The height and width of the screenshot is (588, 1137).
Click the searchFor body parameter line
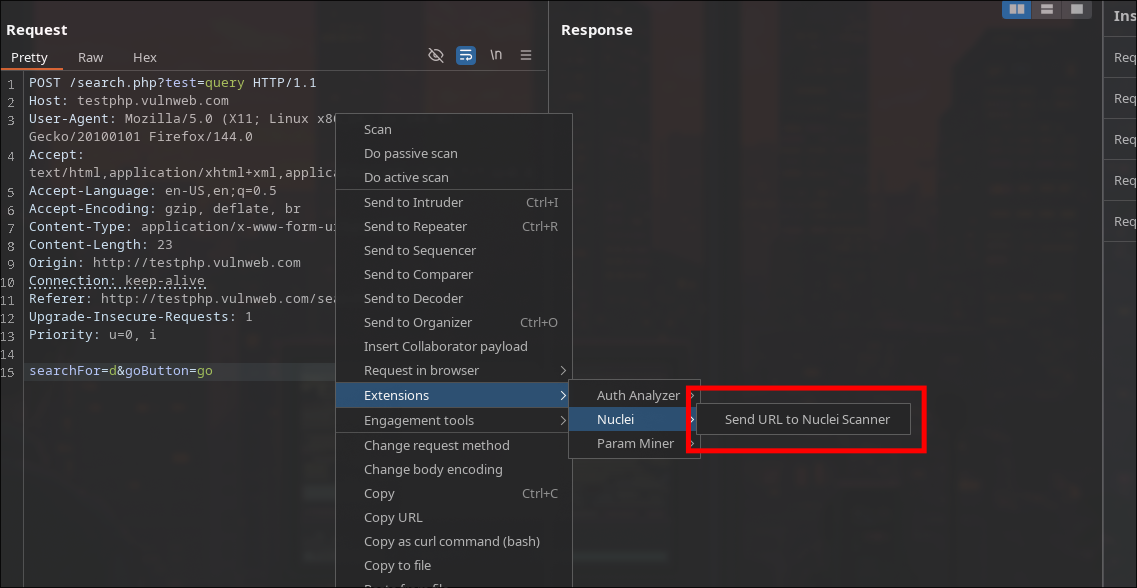(120, 372)
